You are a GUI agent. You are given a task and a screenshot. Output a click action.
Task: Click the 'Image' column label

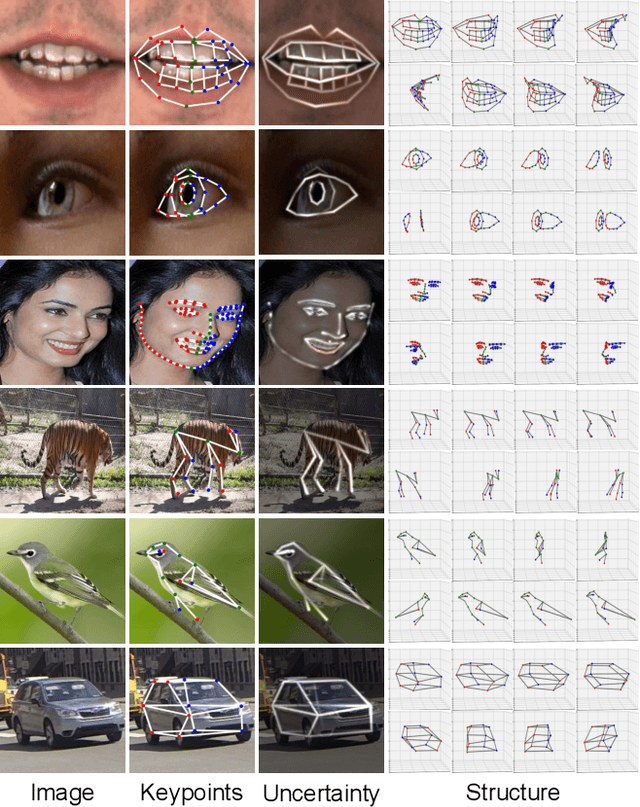coord(62,793)
